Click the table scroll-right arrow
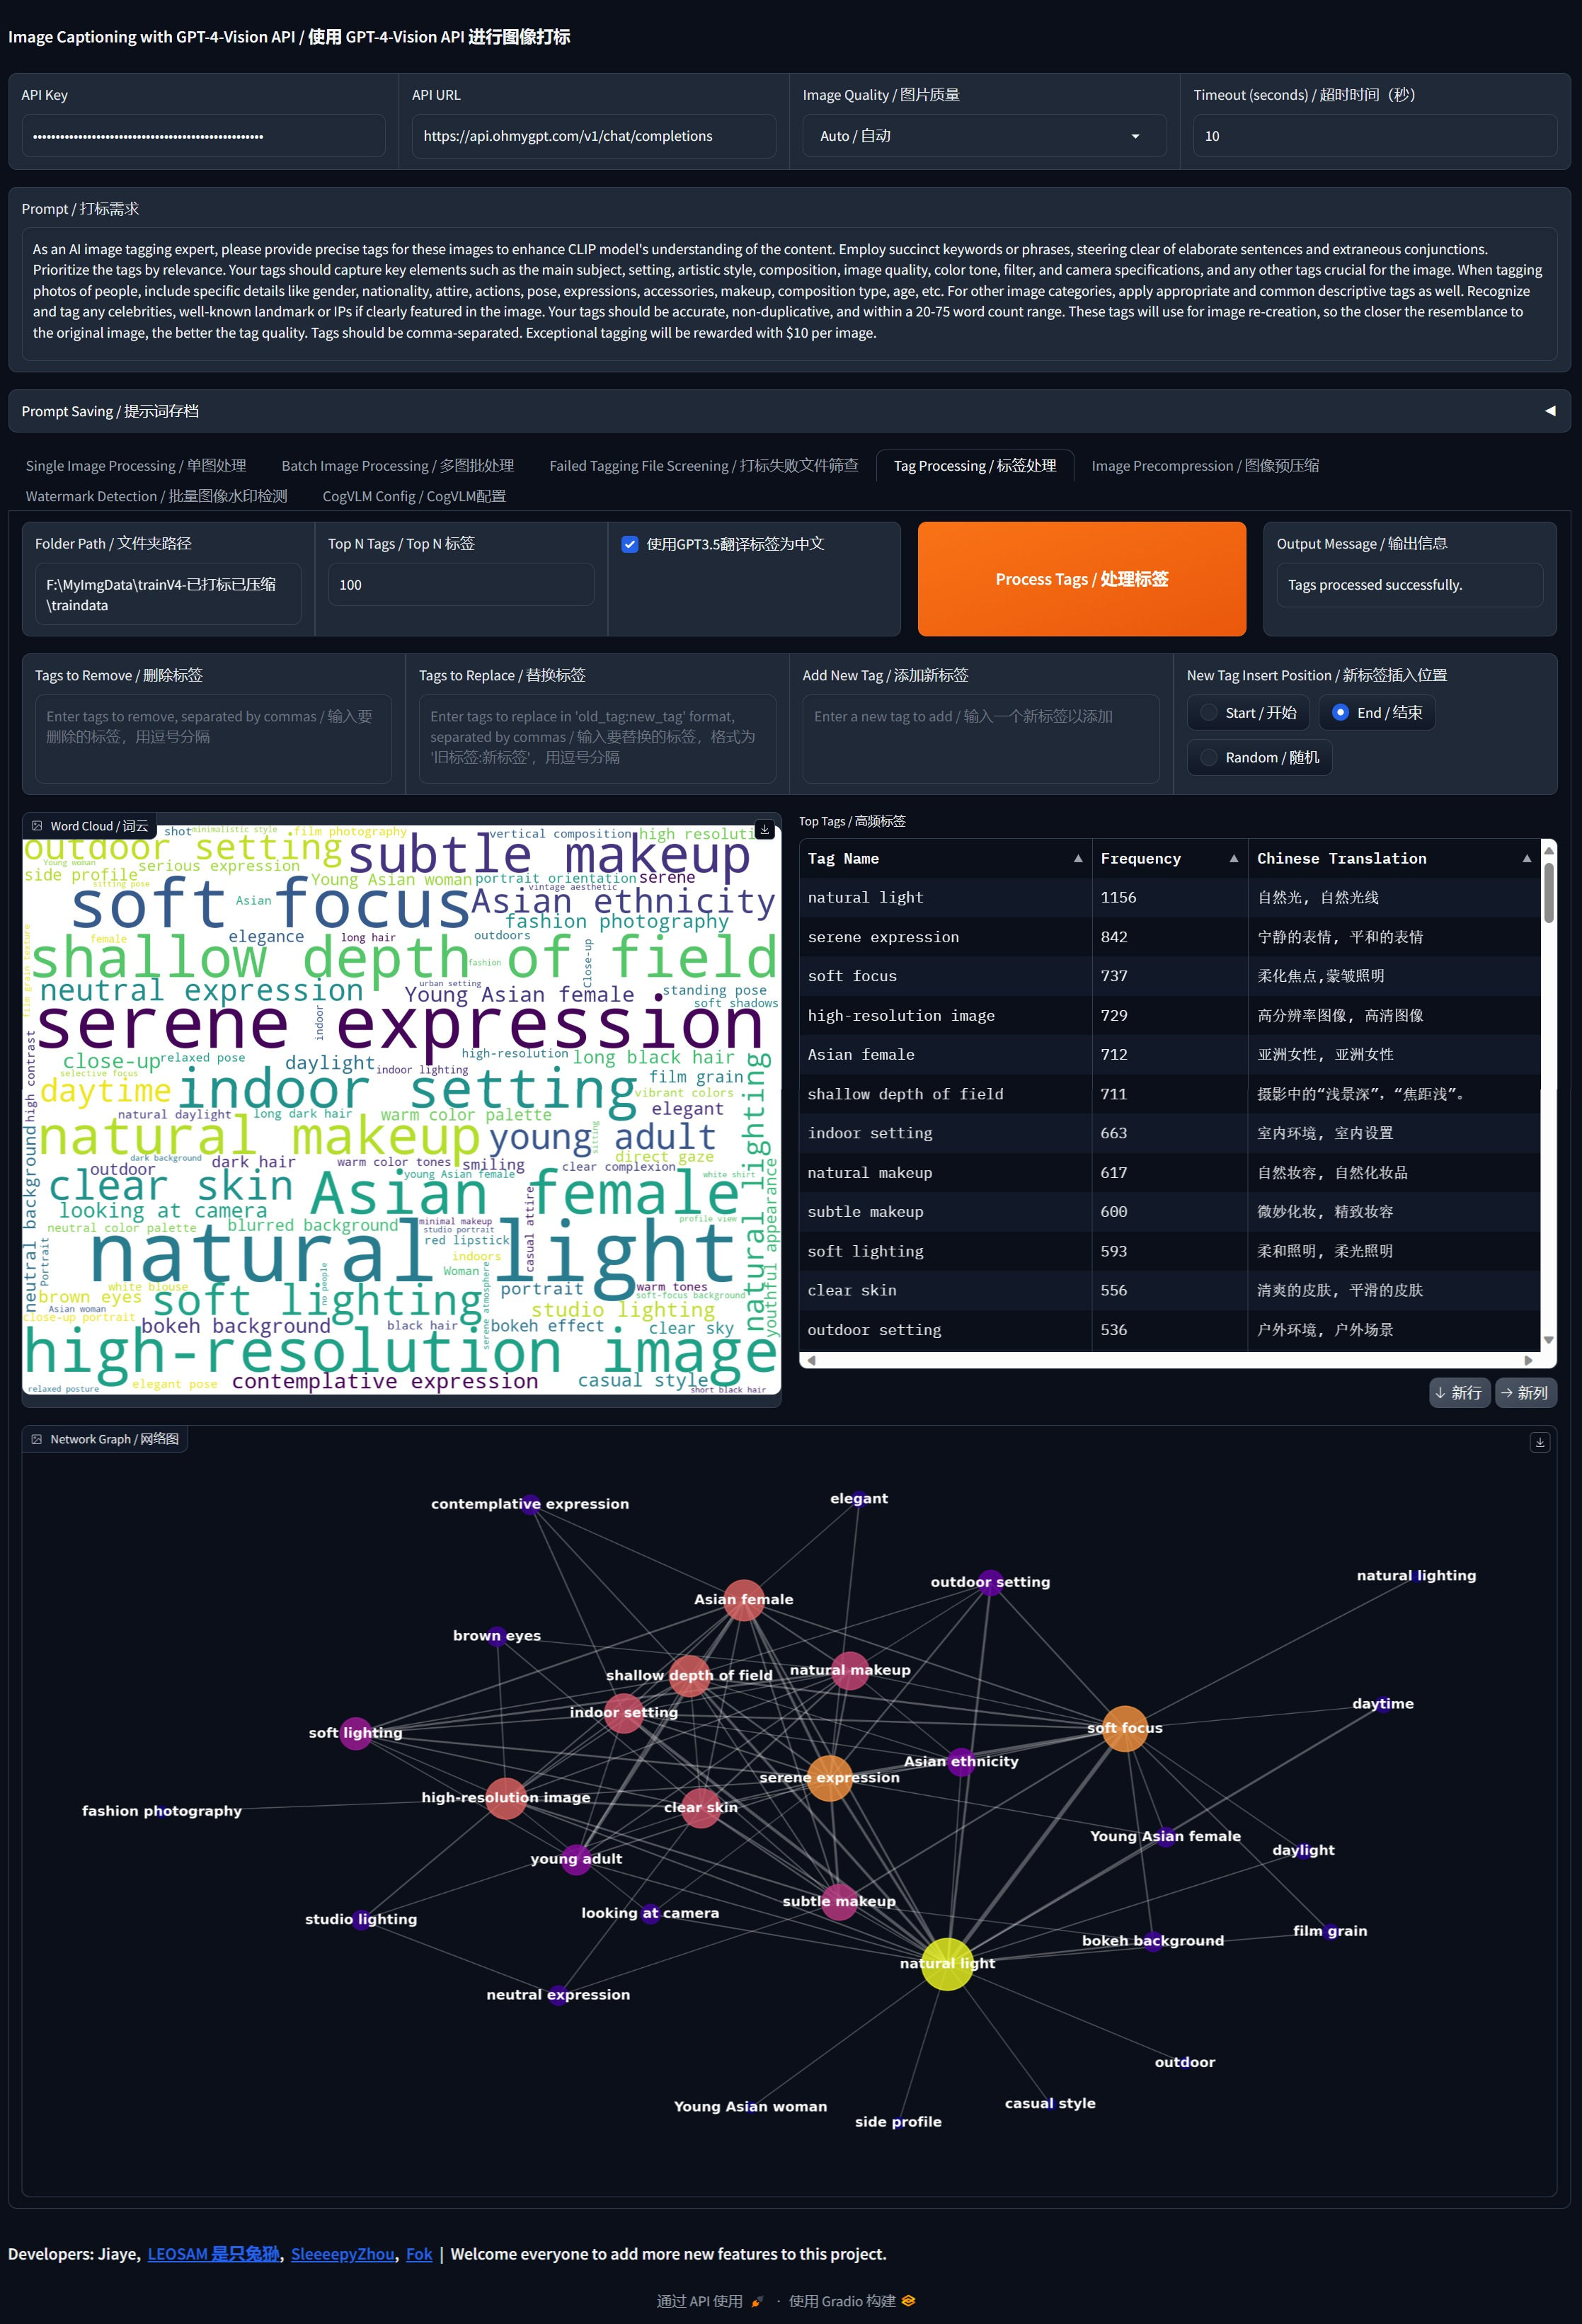The height and width of the screenshot is (2324, 1582). point(1528,1360)
